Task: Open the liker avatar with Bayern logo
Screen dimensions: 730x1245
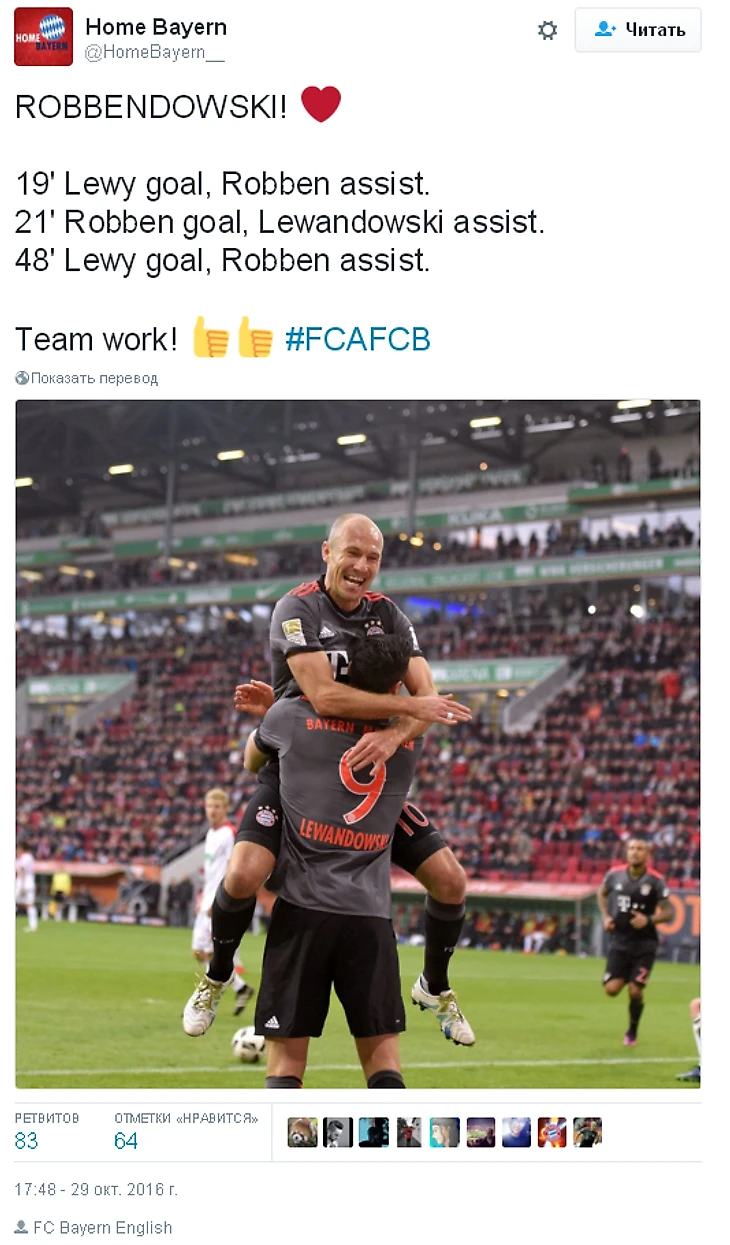Action: pyautogui.click(x=552, y=1132)
